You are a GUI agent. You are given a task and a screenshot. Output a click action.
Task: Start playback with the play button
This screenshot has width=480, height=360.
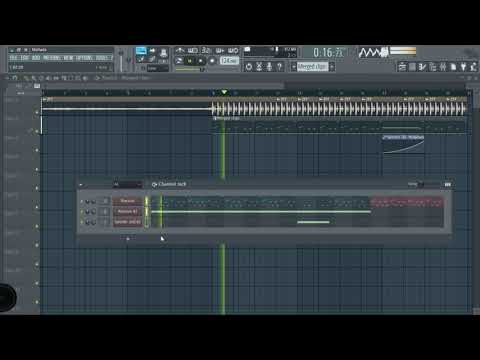pos(190,61)
